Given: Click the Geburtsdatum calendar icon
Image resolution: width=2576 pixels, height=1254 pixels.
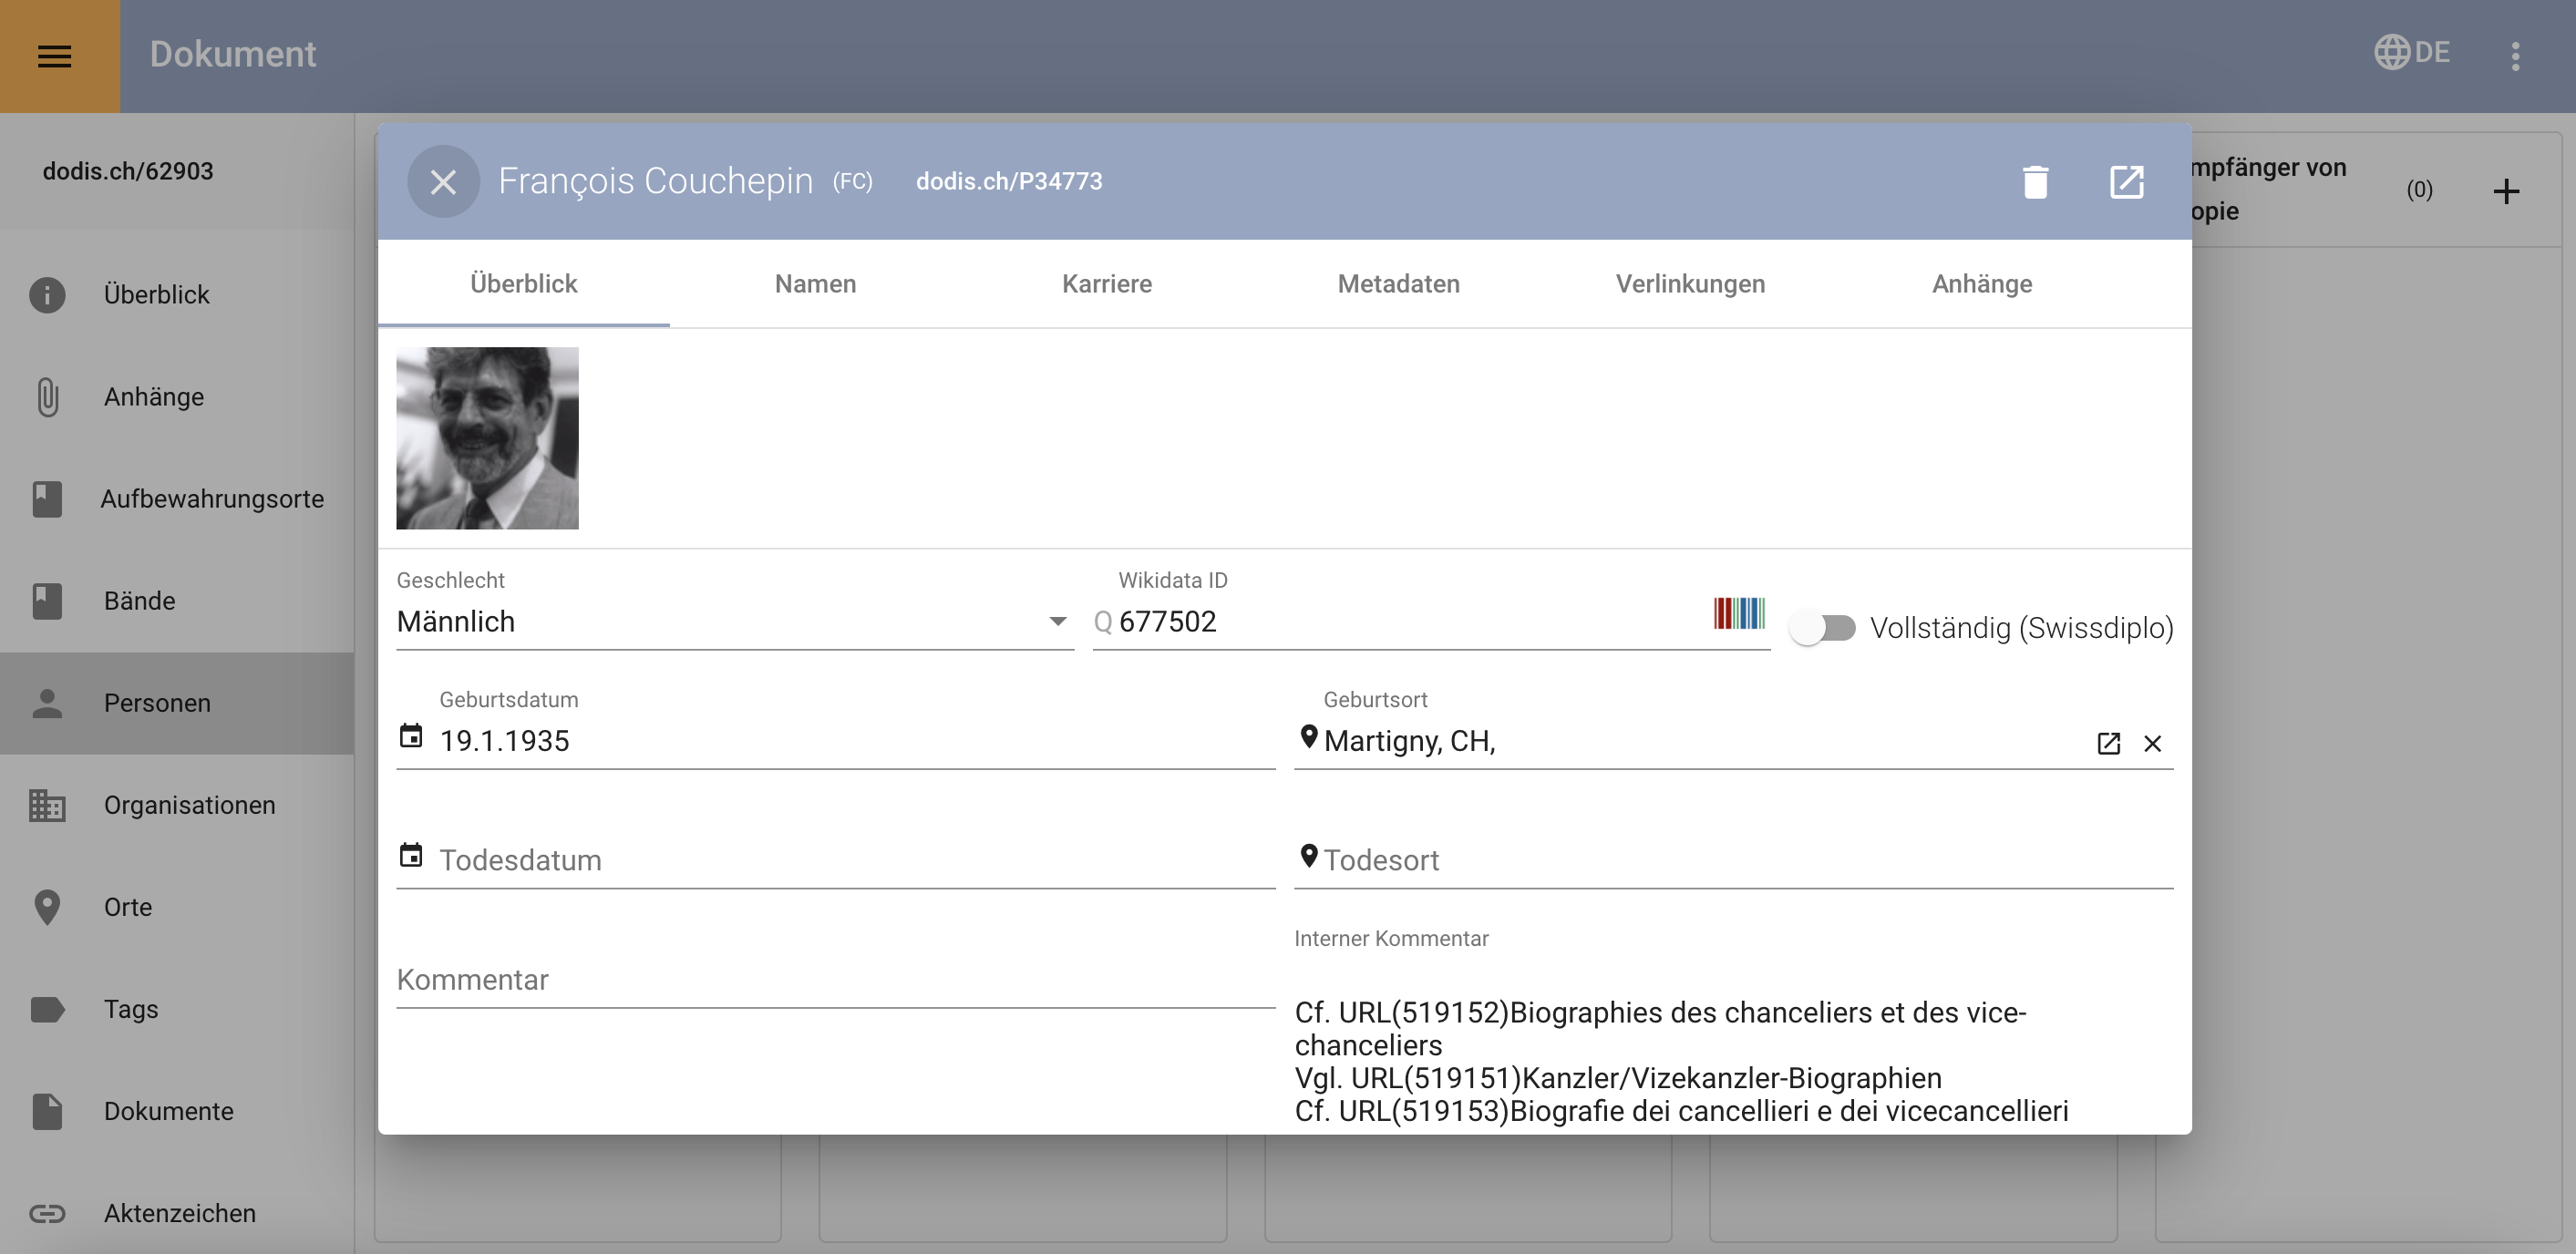Looking at the screenshot, I should 411,737.
